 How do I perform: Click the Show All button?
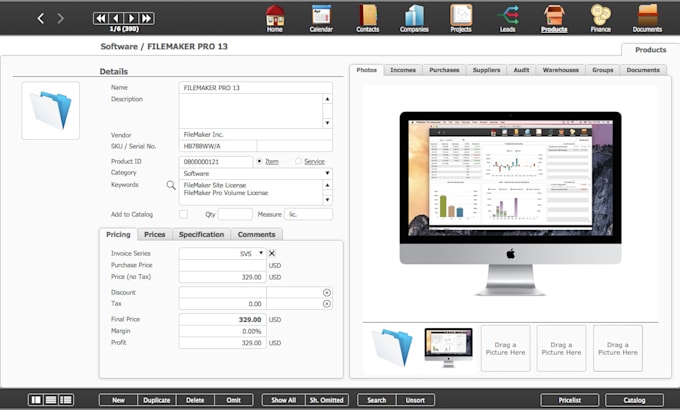pos(284,400)
